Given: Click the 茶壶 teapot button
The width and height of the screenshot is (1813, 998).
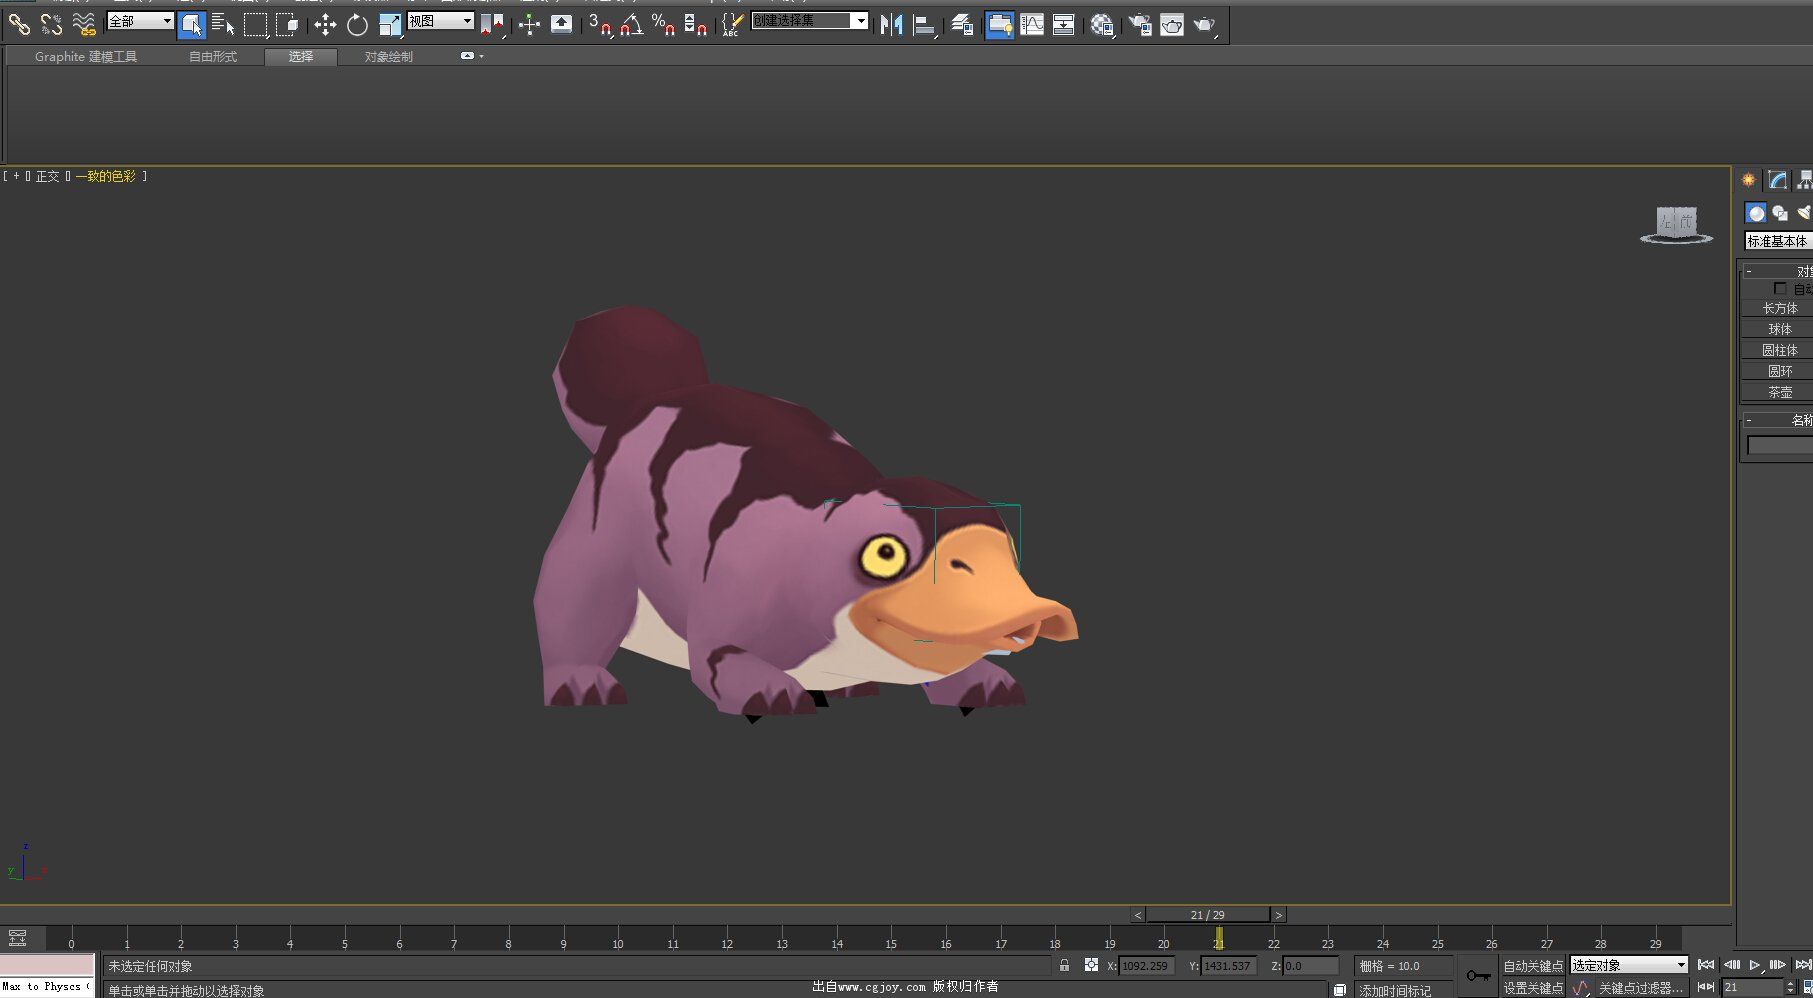Looking at the screenshot, I should pyautogui.click(x=1779, y=392).
